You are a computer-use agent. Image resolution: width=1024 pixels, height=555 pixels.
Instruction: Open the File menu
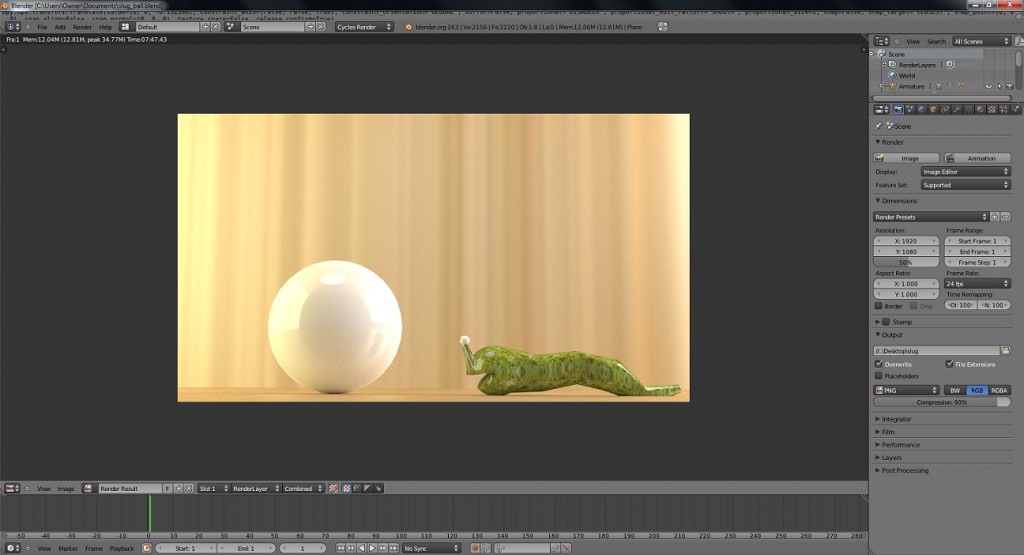point(42,27)
